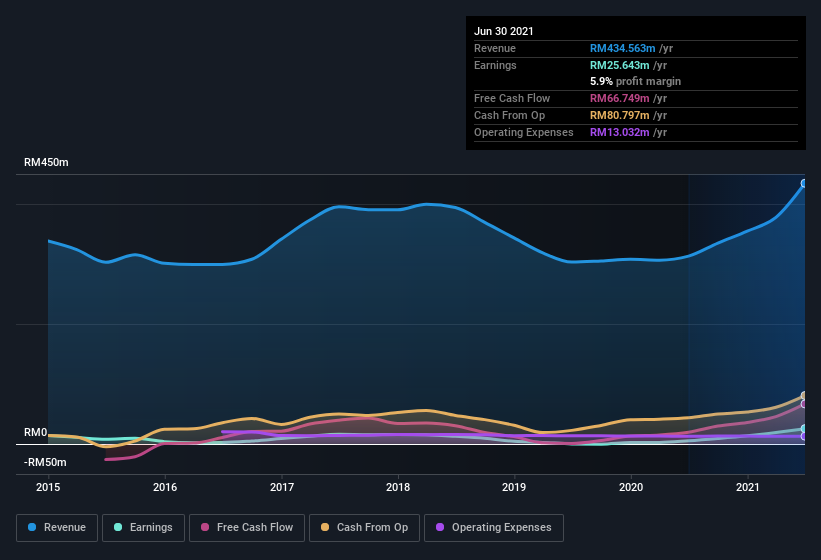The width and height of the screenshot is (821, 560).
Task: Click the Earnings endpoint marker
Action: (x=804, y=429)
